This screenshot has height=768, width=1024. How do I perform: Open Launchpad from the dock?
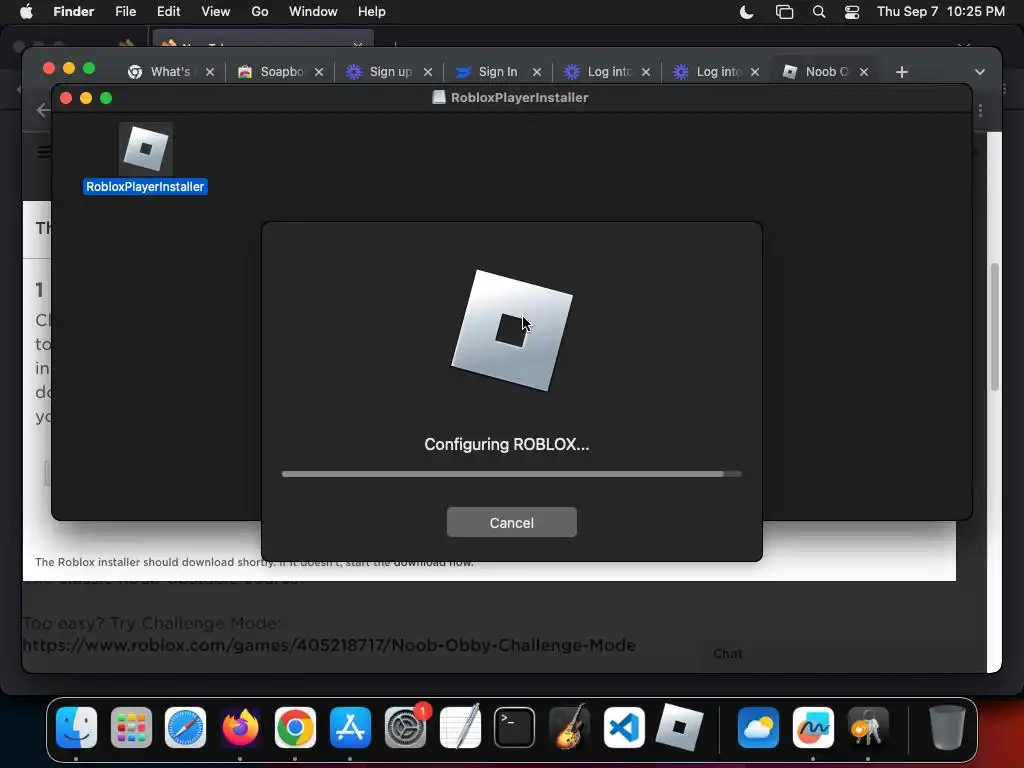(131, 727)
